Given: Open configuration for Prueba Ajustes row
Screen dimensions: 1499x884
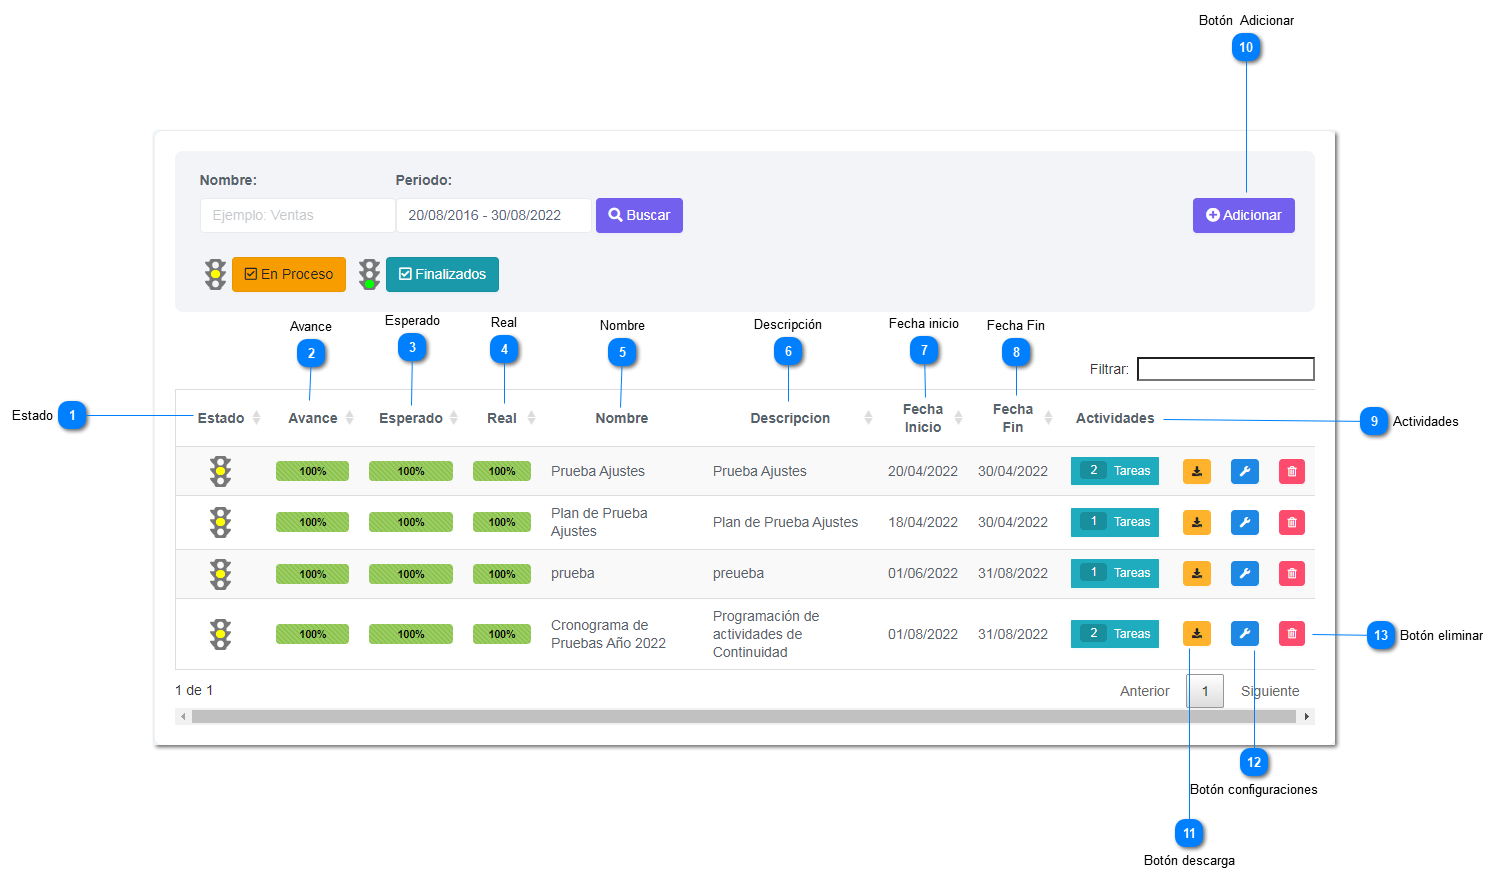Looking at the screenshot, I should click(1244, 471).
